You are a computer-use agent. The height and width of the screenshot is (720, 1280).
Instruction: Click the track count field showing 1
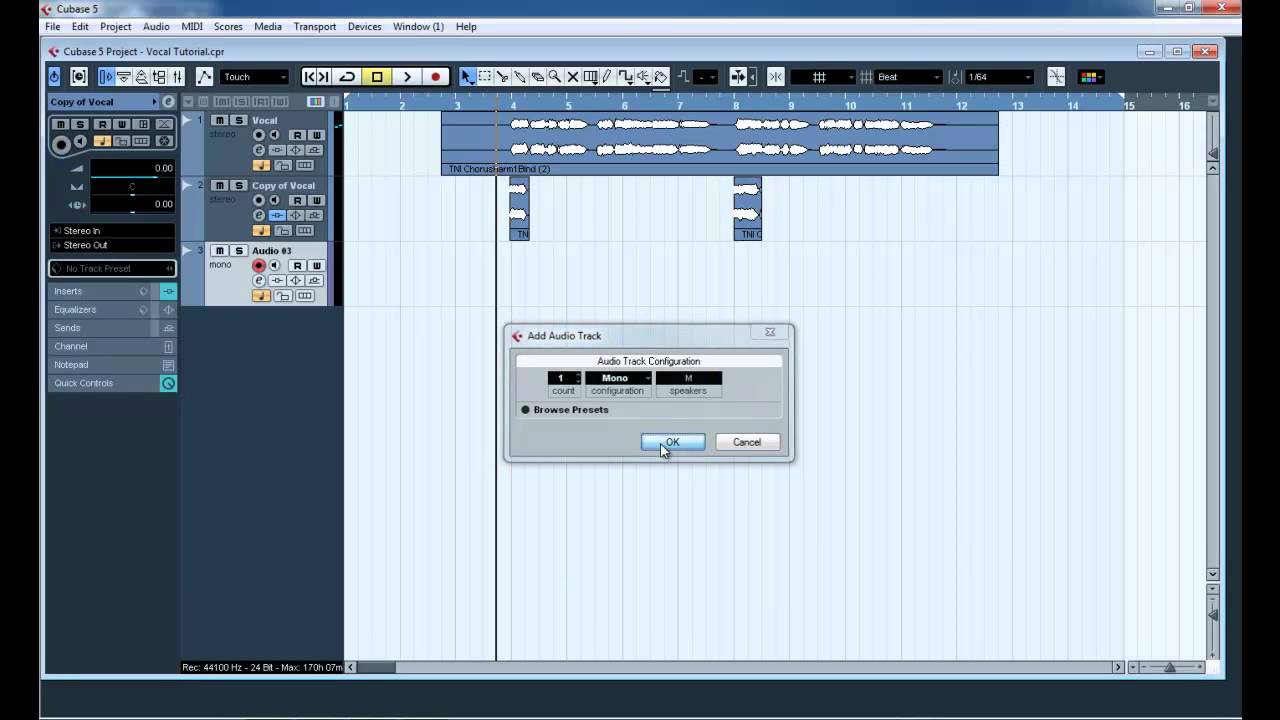(563, 378)
